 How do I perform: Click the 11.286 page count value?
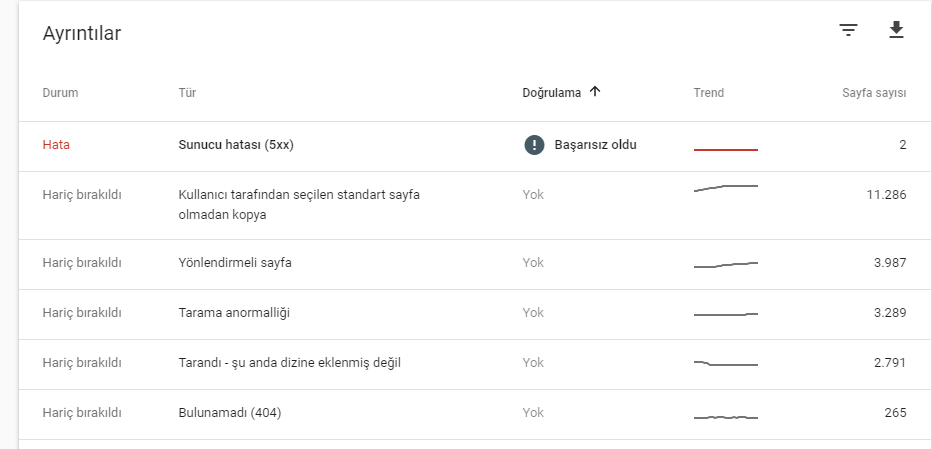pyautogui.click(x=886, y=194)
